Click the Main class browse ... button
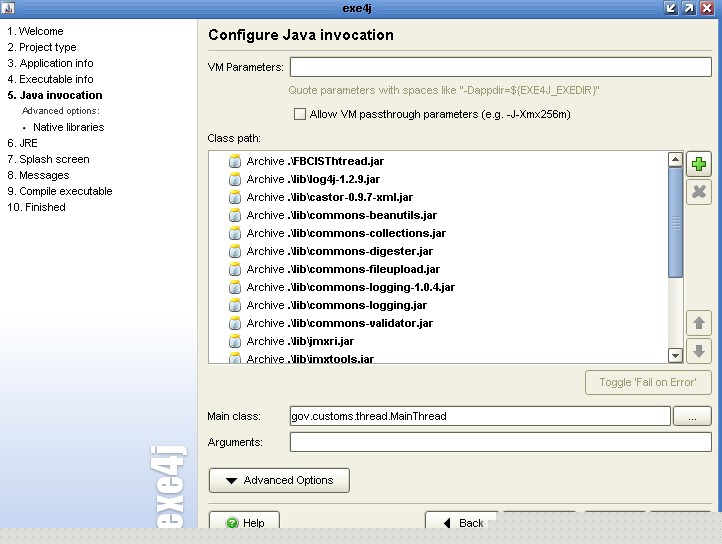 point(692,416)
